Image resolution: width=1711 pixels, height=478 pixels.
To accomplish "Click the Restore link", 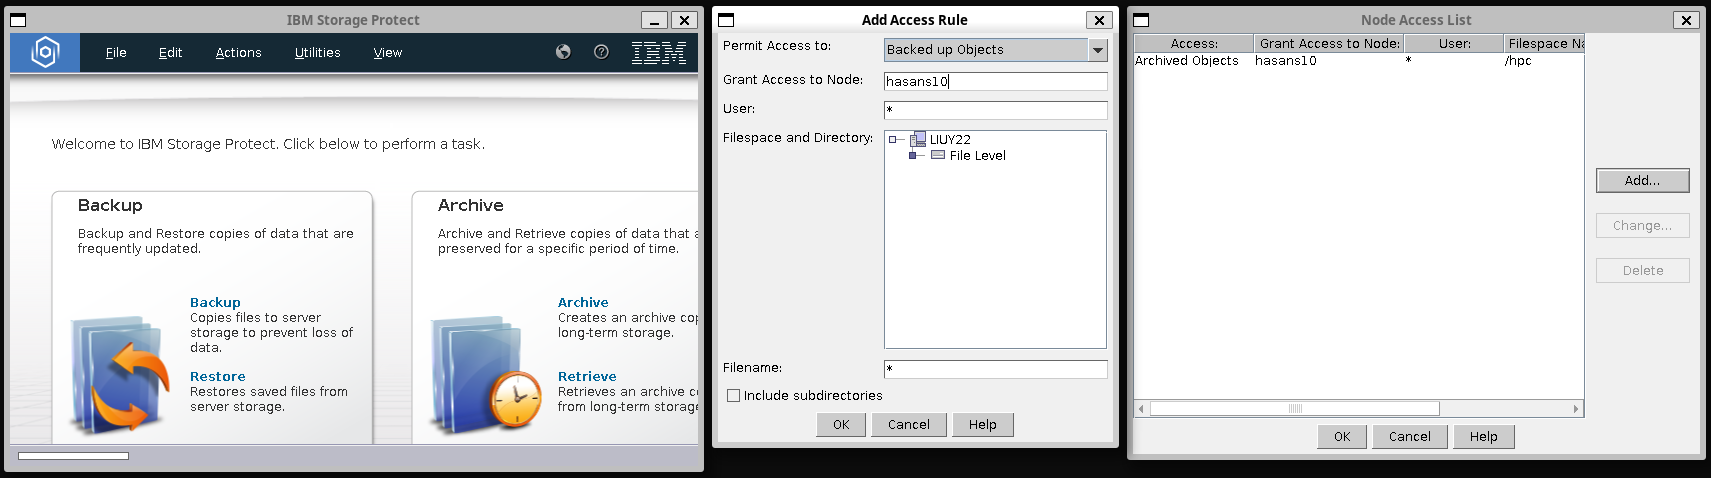I will [x=217, y=376].
